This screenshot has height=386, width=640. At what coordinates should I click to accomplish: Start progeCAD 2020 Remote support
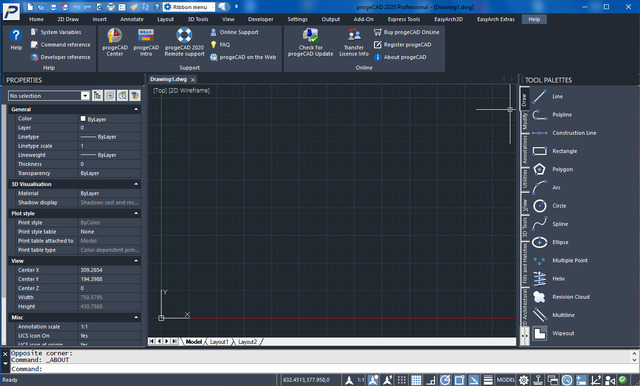(184, 42)
